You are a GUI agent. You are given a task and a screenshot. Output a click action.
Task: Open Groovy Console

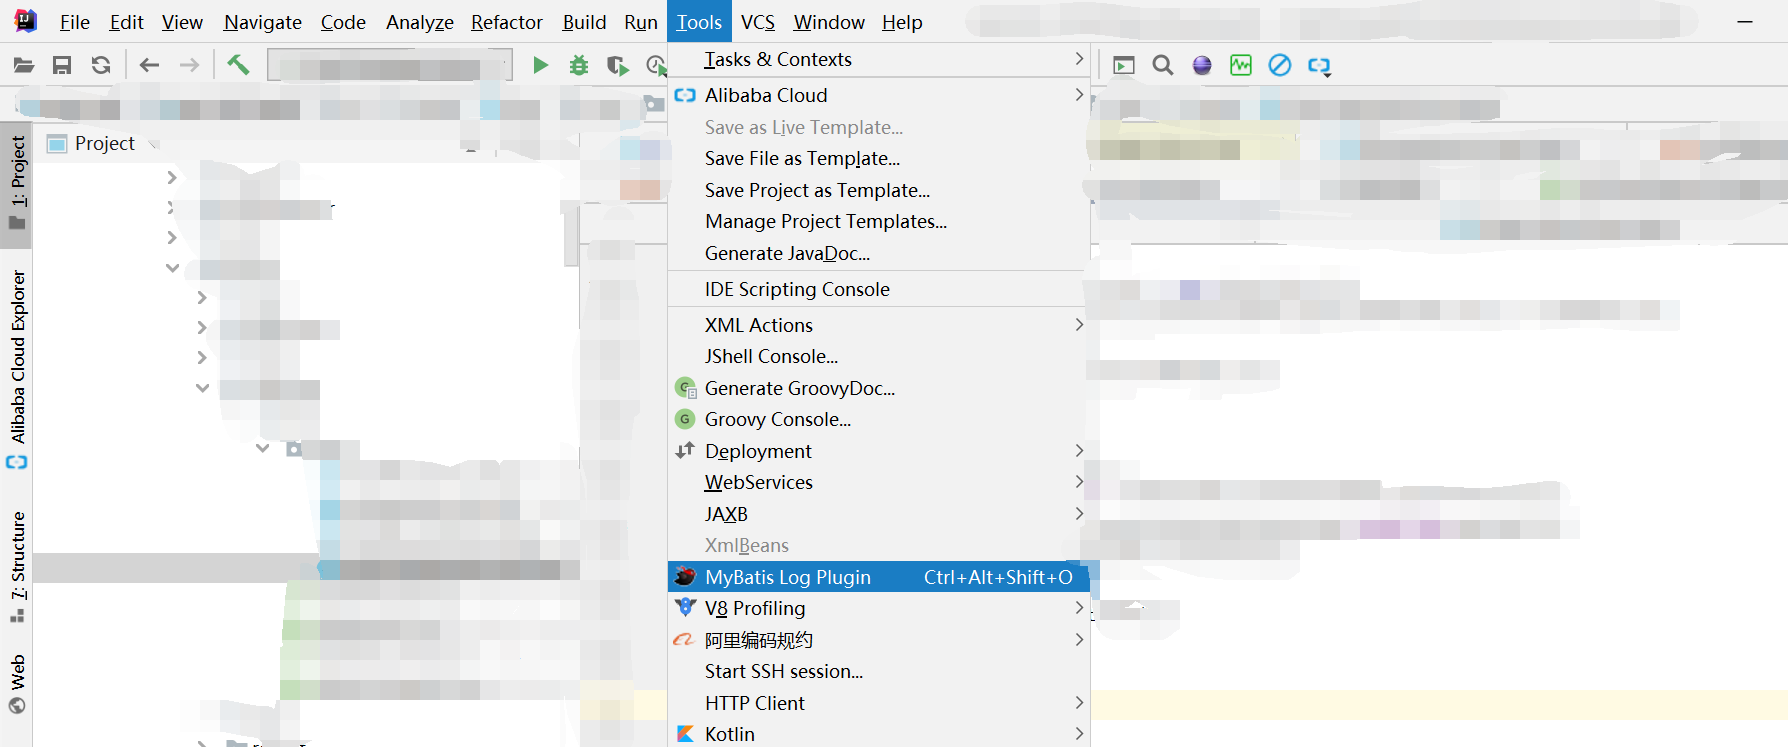[x=879, y=419]
